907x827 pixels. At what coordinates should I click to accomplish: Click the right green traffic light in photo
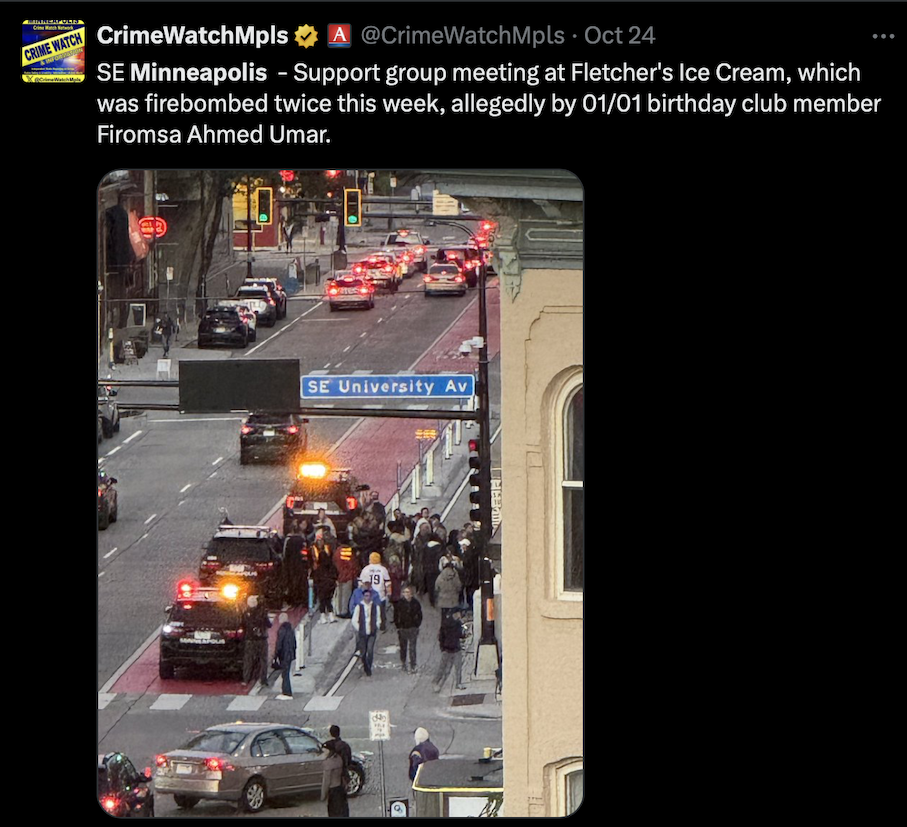tap(352, 207)
